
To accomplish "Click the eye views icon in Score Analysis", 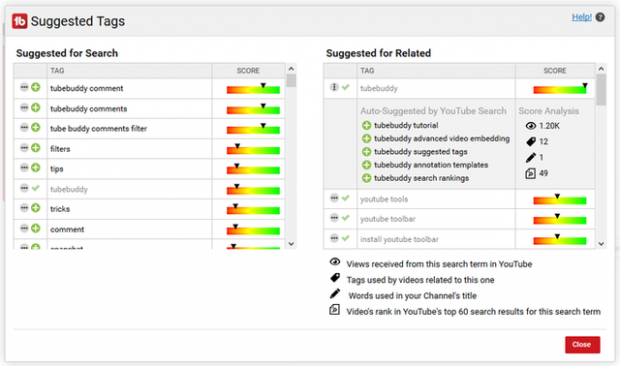I will point(531,126).
